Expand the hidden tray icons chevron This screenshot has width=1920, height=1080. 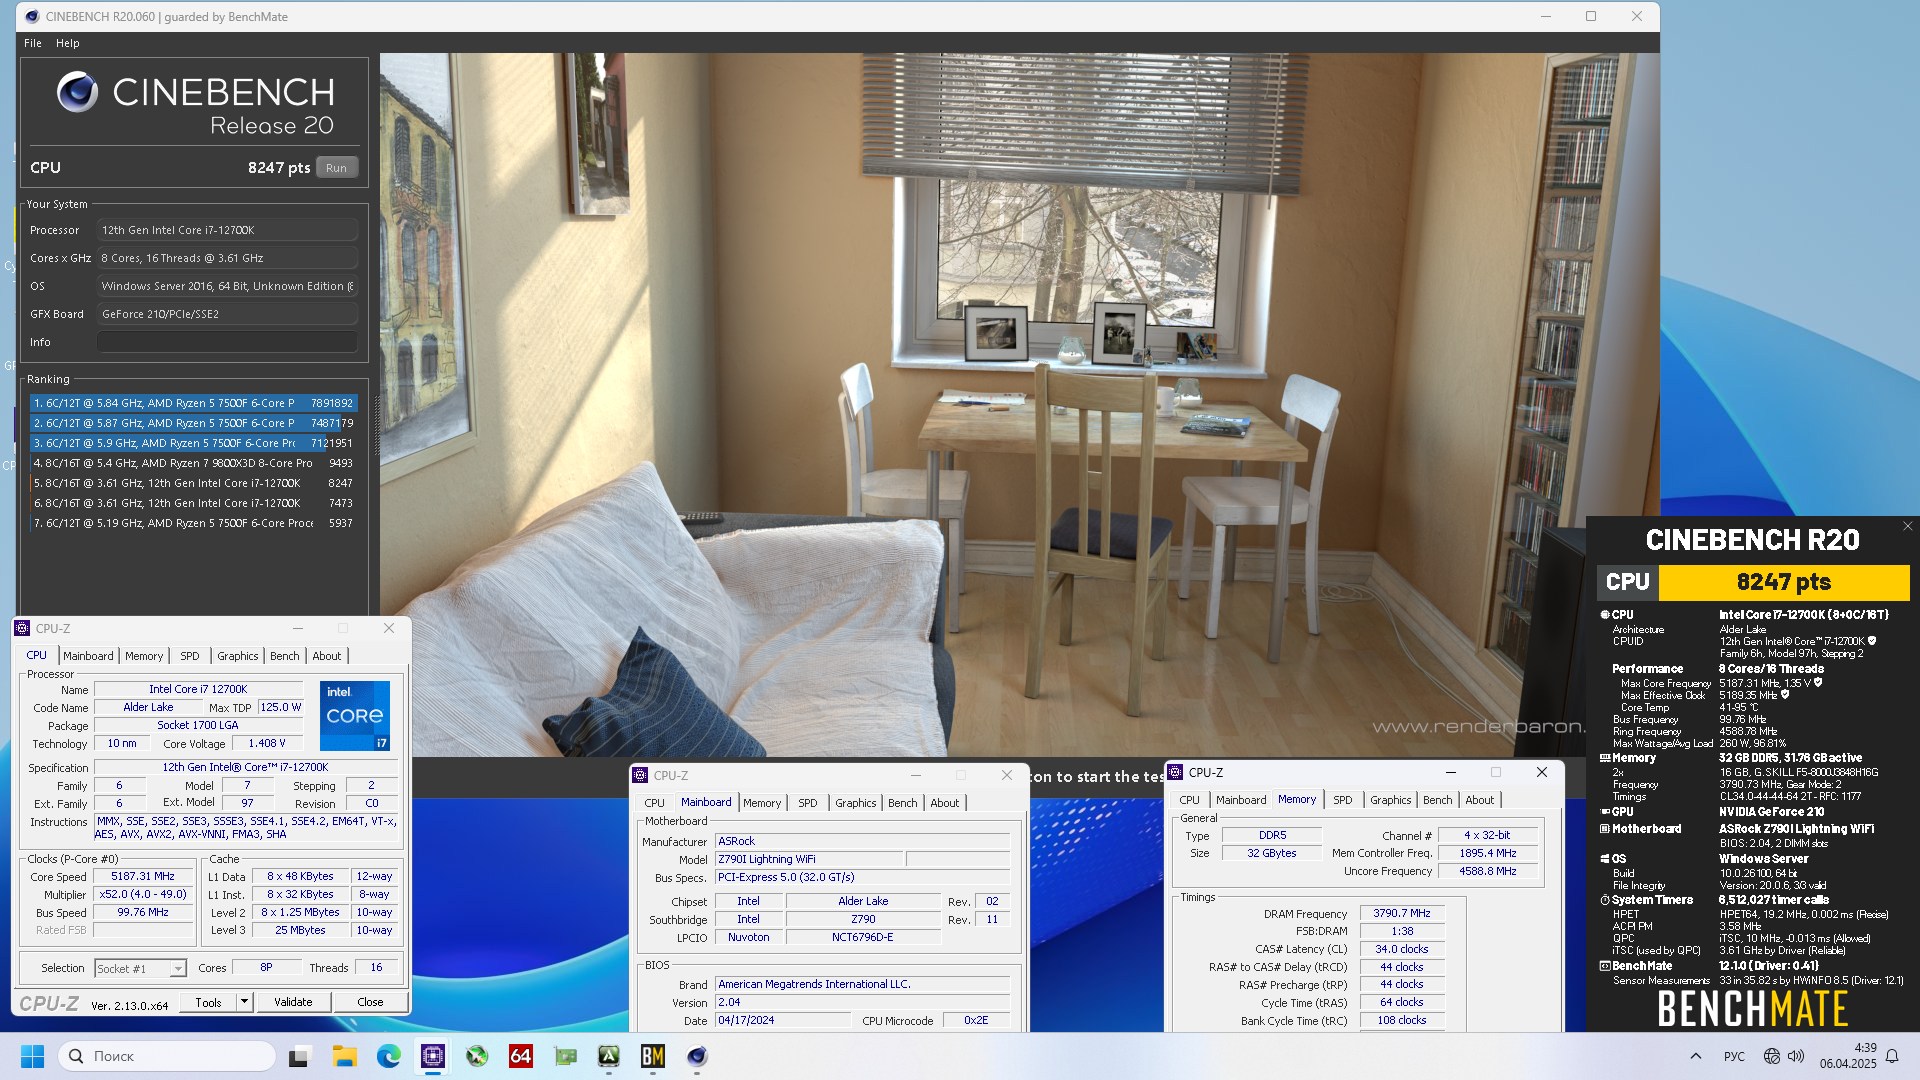1696,1056
